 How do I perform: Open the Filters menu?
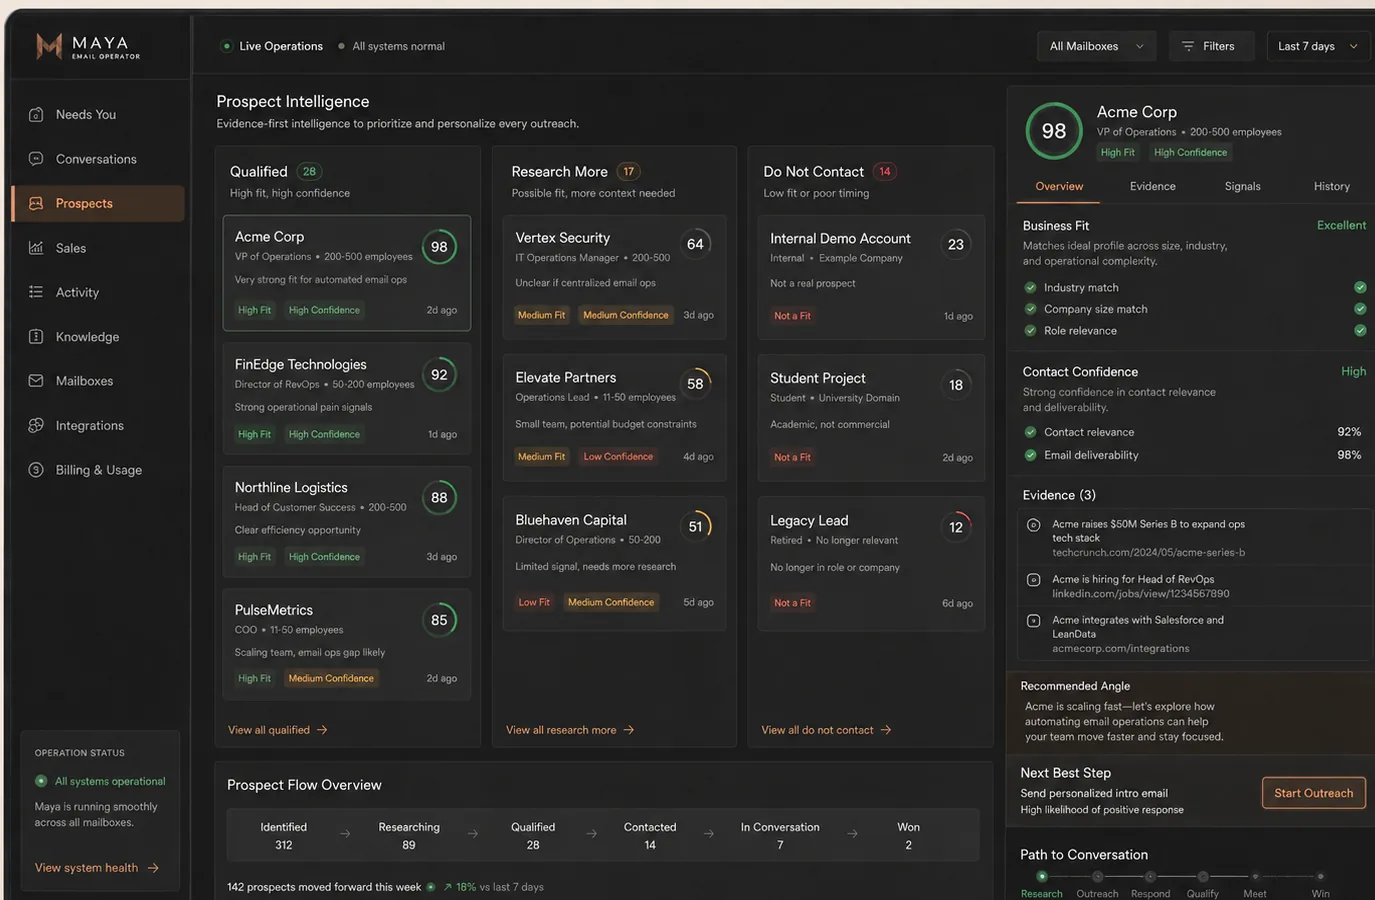(1211, 46)
